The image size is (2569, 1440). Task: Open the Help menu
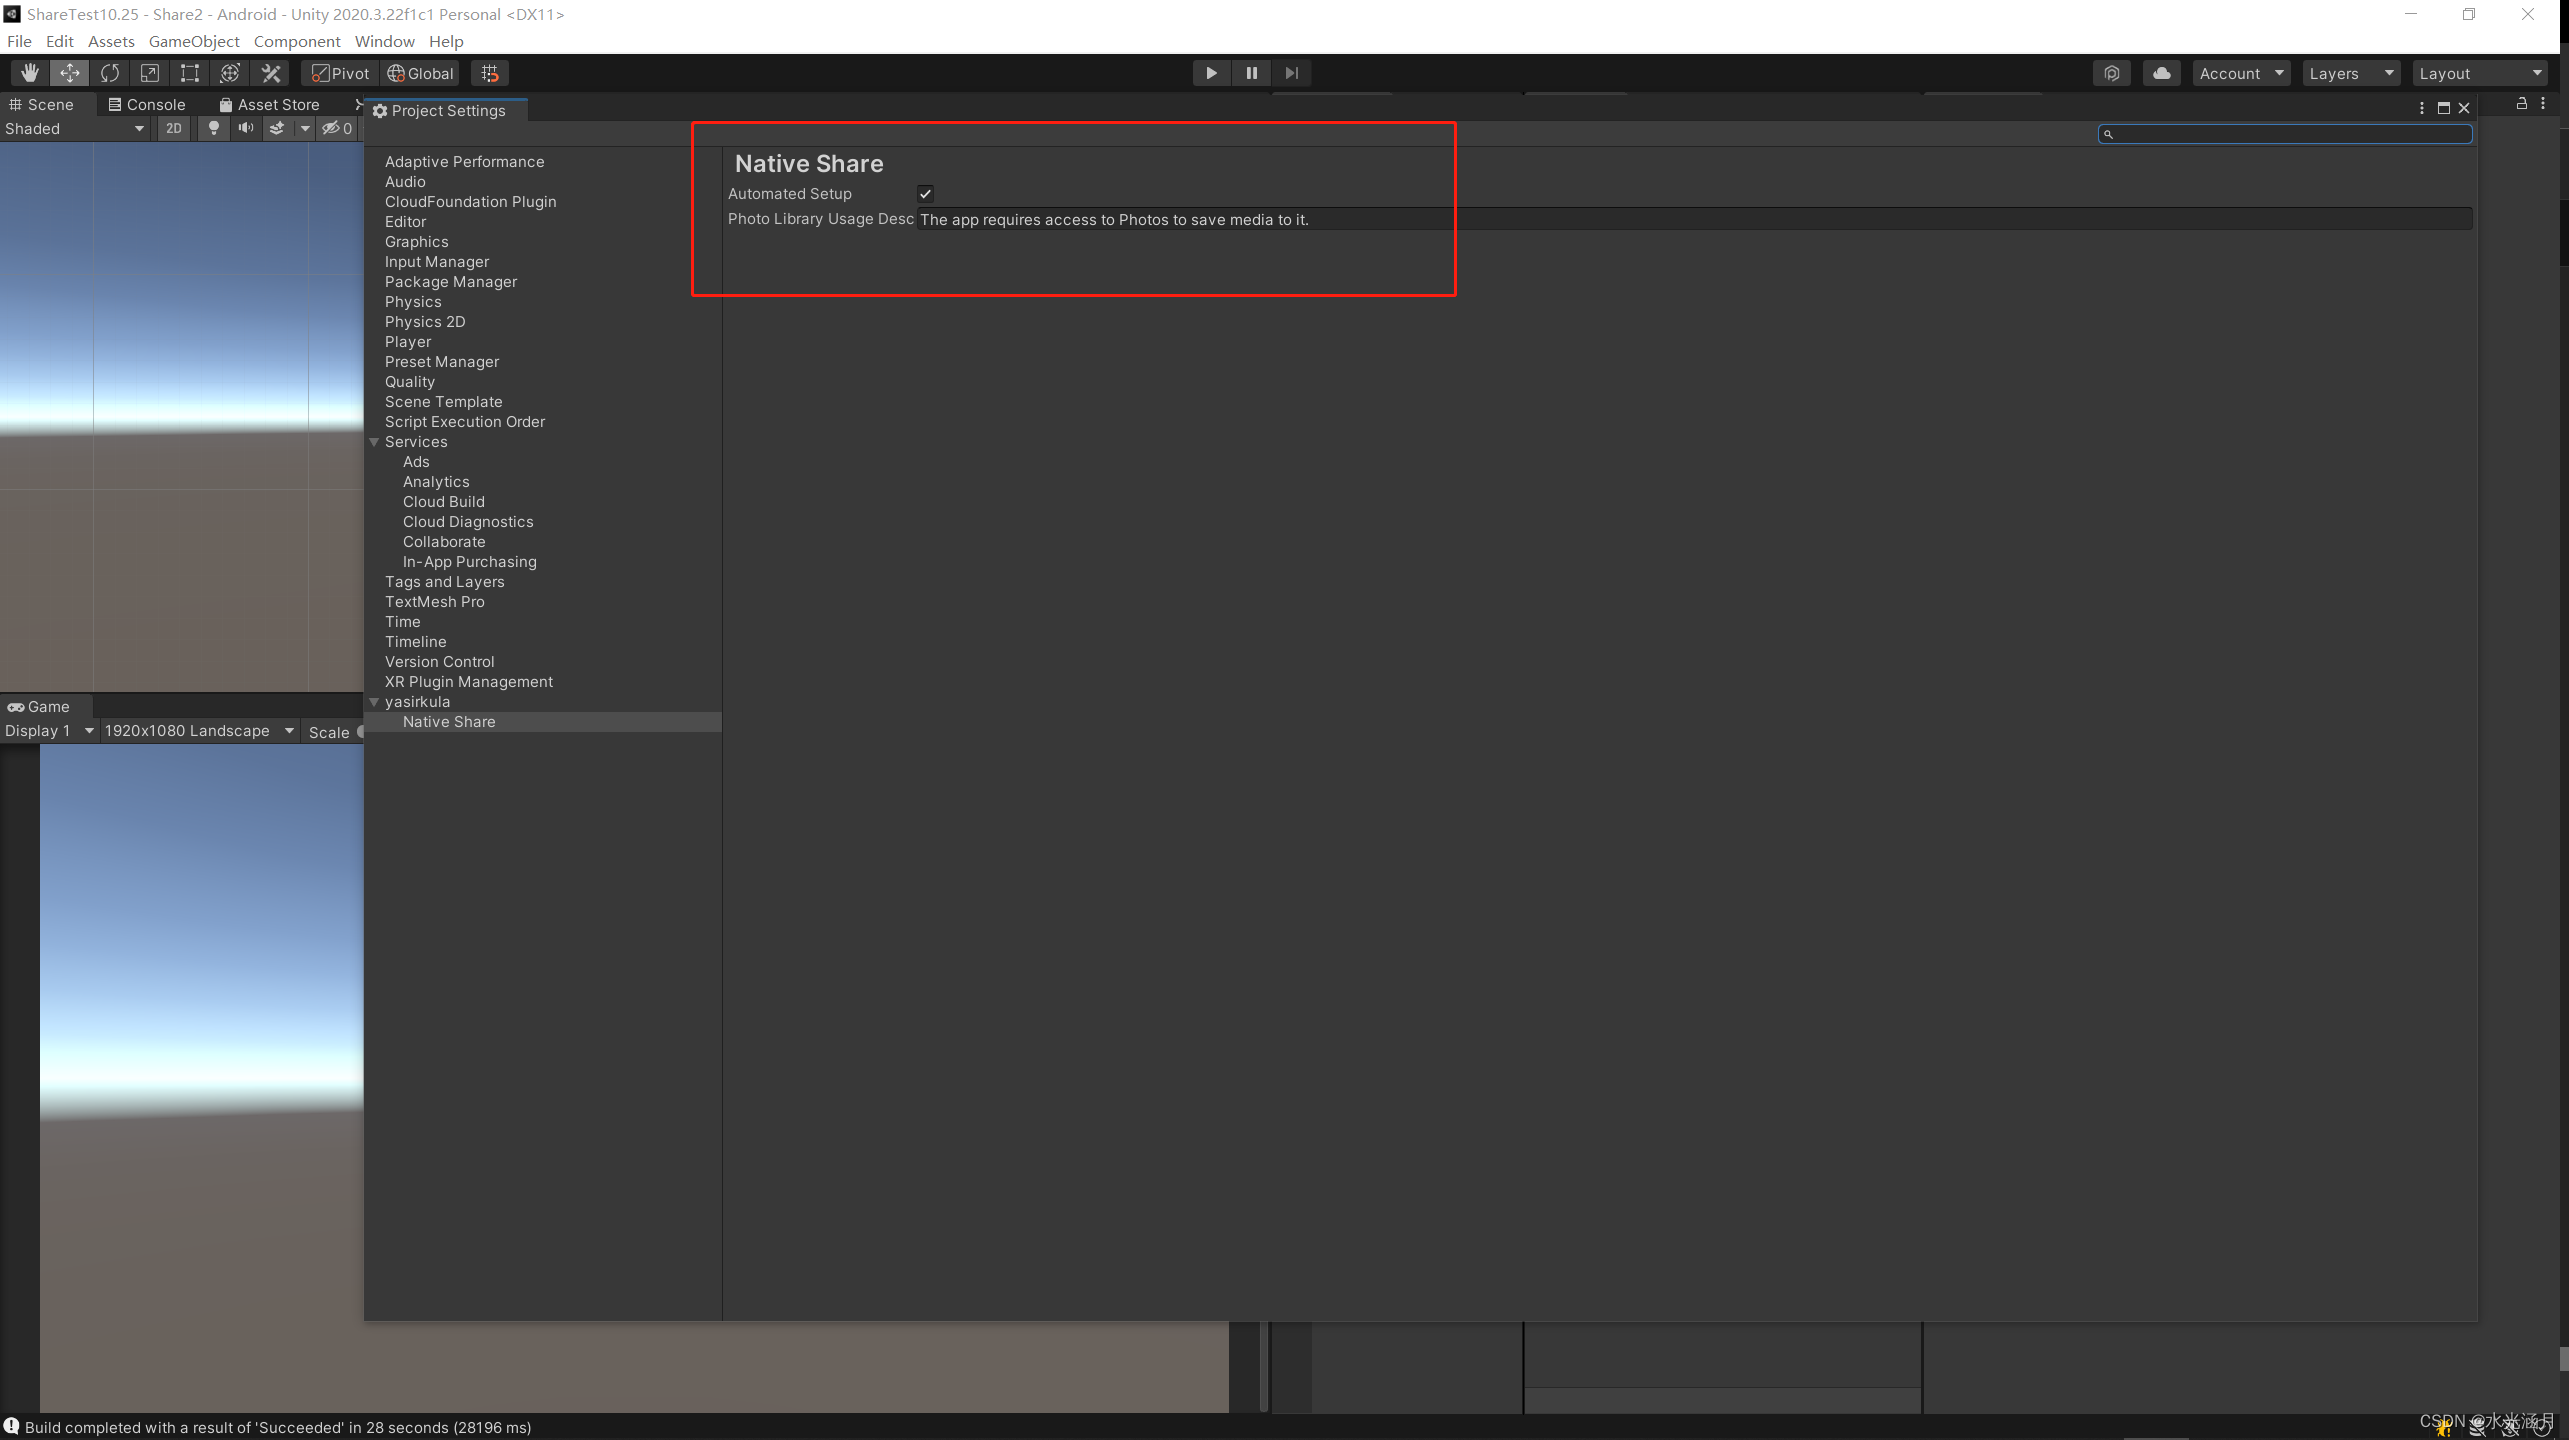click(x=446, y=41)
